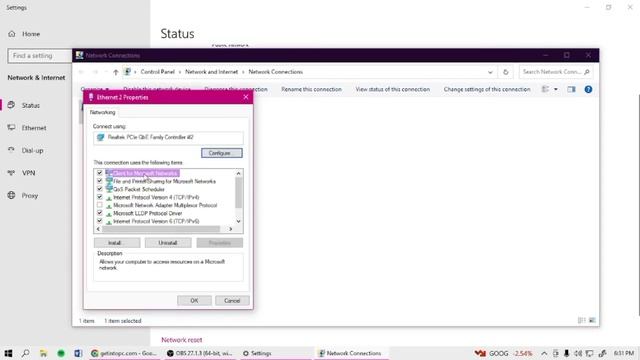This screenshot has width=640, height=360.
Task: Switch to large icons view in status bar
Action: click(592, 321)
